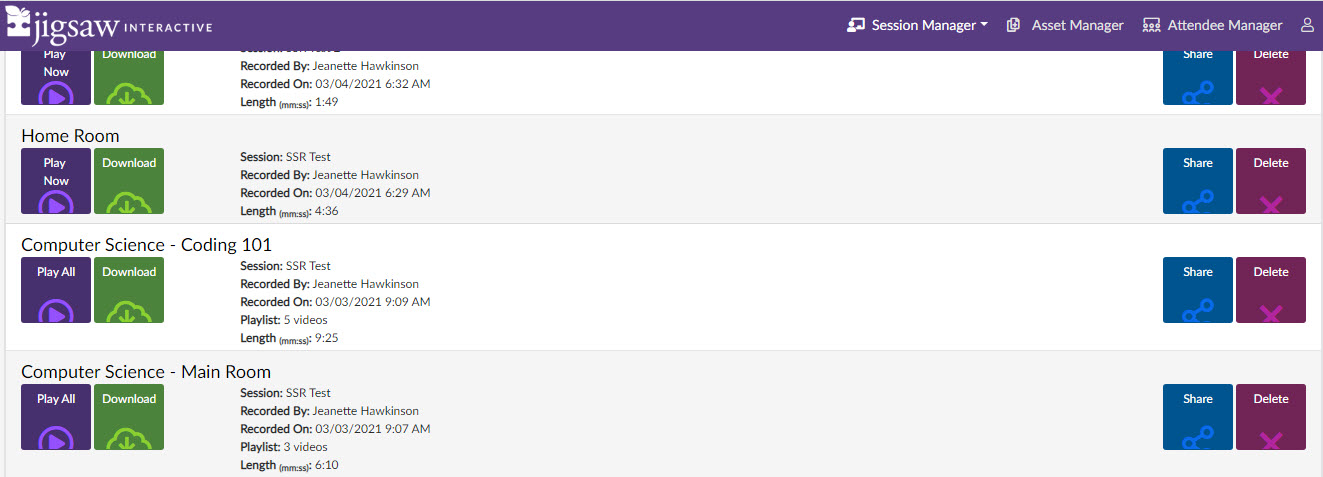Viewport: 1323px width, 477px height.
Task: Delete the Home Room recording
Action: 1271,181
